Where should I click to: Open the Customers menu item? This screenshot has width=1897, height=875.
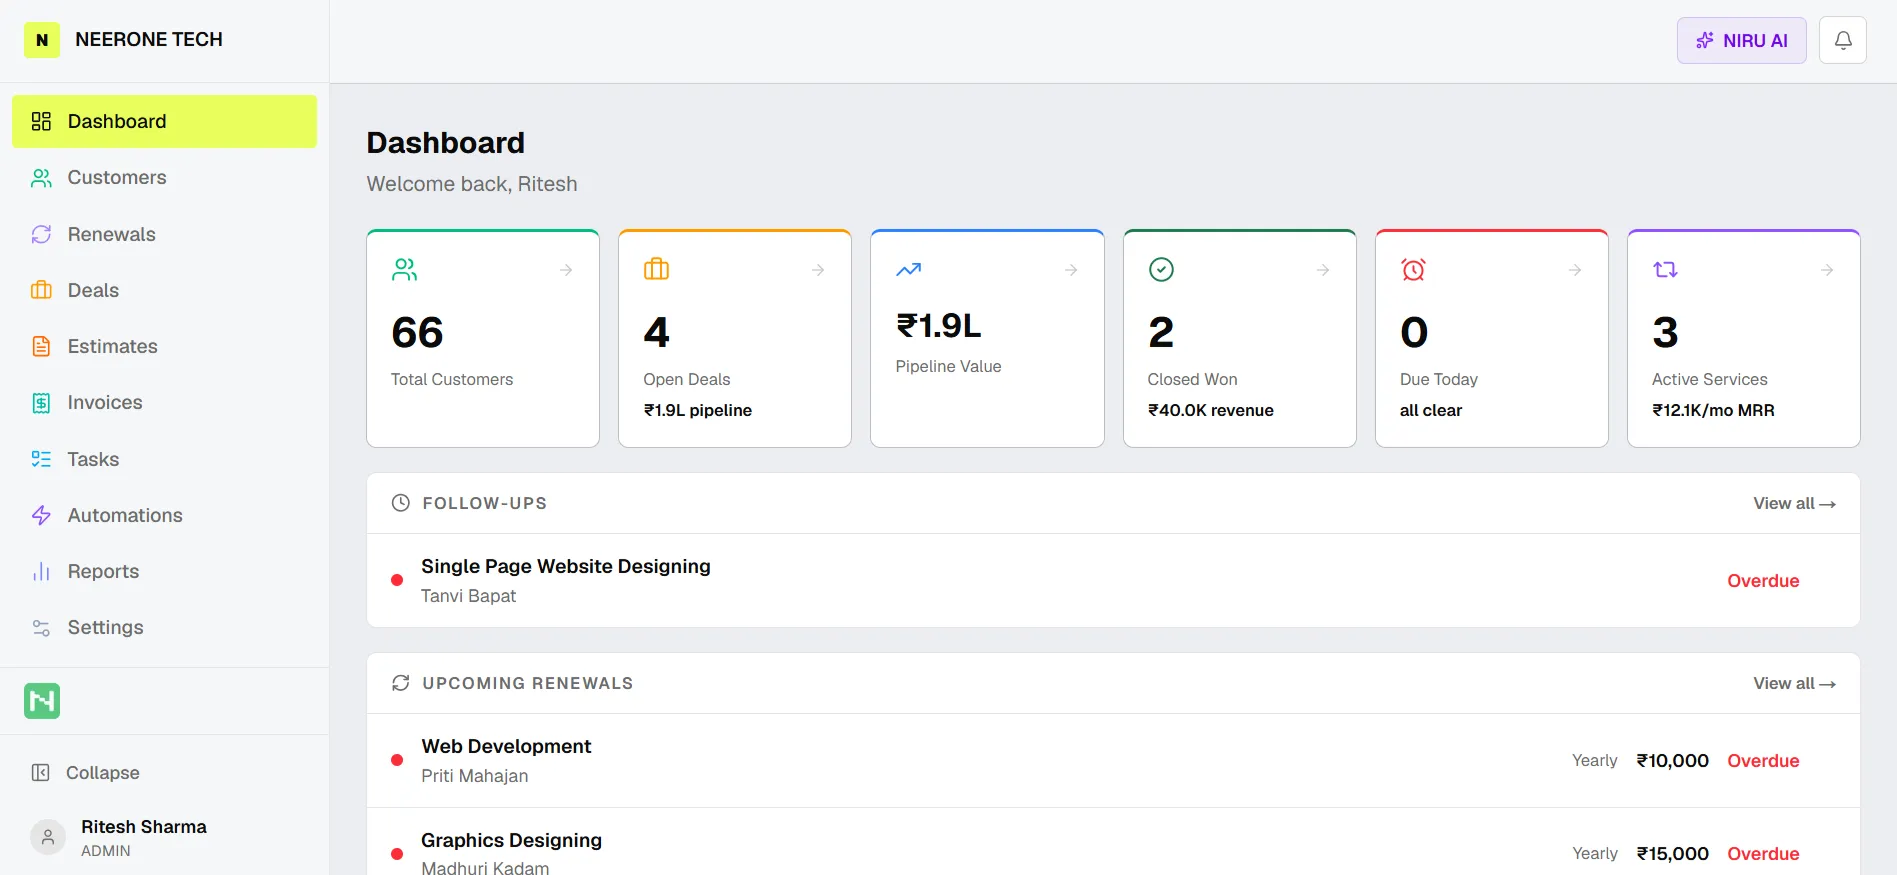point(164,178)
